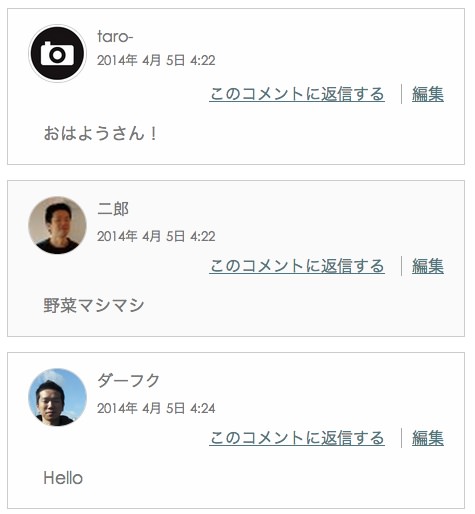Click the vertical separator beside ダーフク's 編集 link
Screen dimensions: 475x514
pyautogui.click(x=401, y=438)
